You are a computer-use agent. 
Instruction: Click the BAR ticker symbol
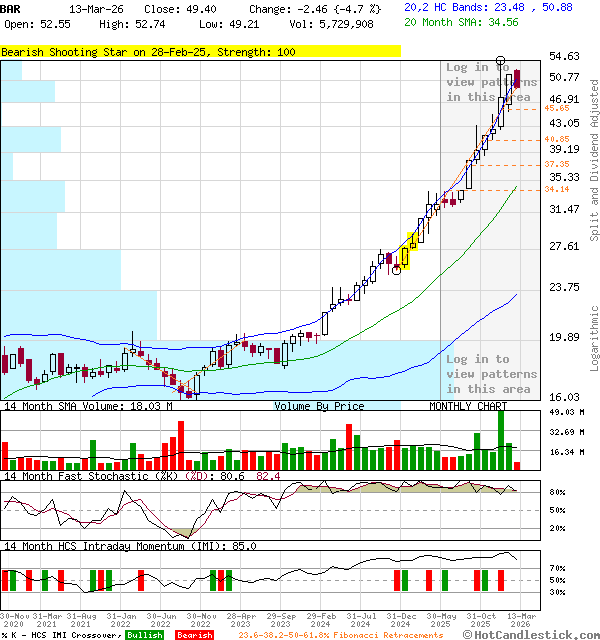pyautogui.click(x=10, y=8)
